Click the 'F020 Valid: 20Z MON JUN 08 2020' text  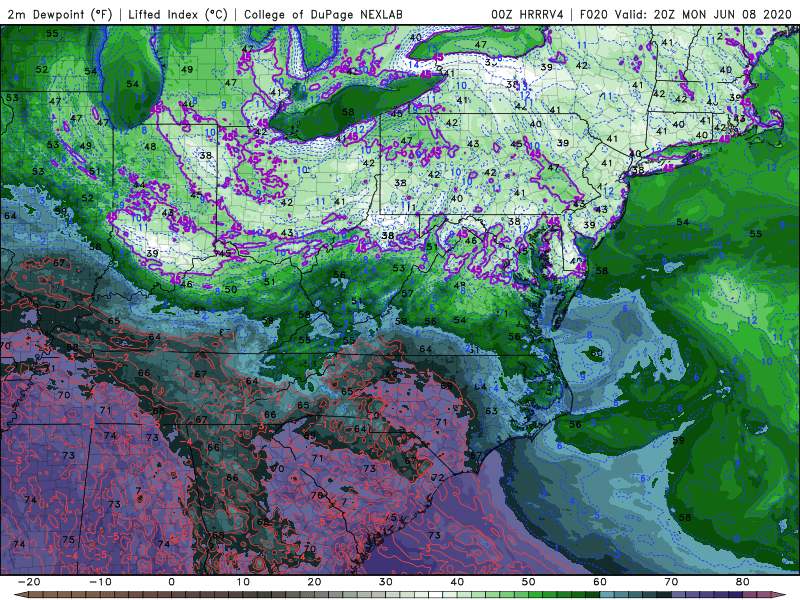click(x=686, y=15)
